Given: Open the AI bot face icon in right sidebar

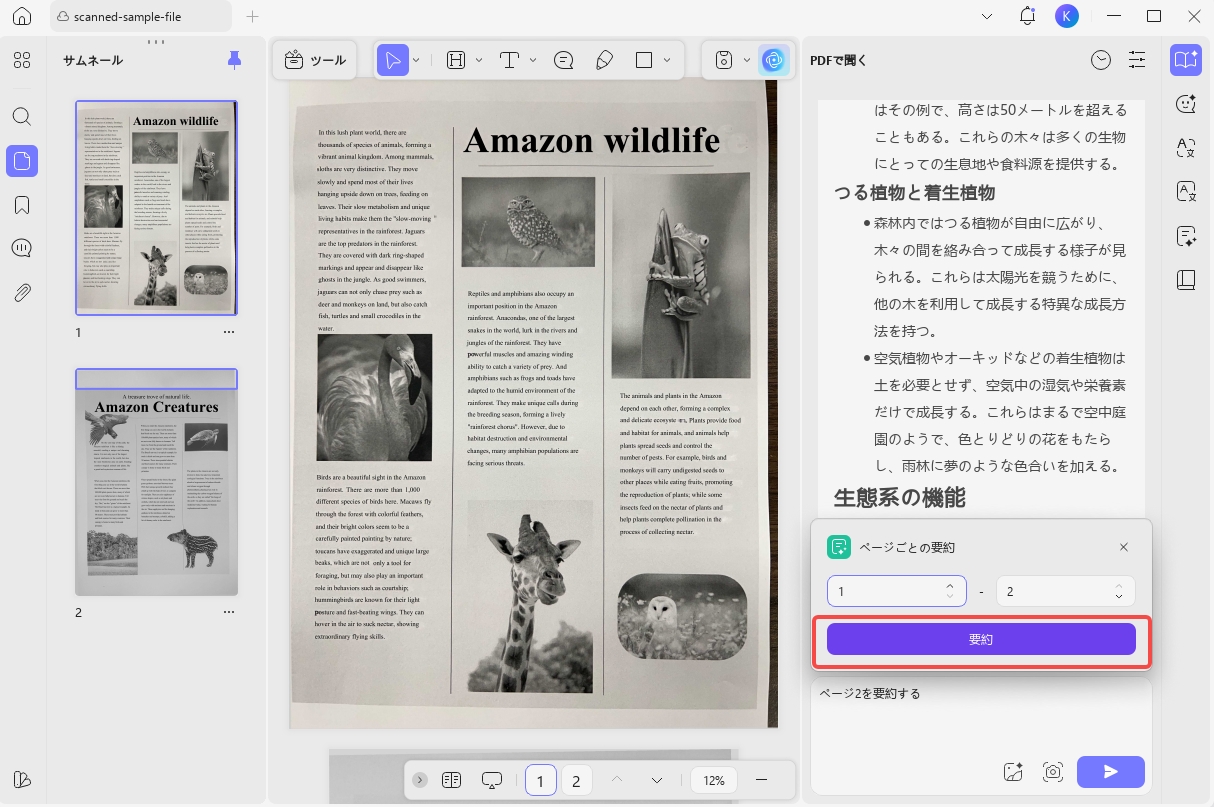Looking at the screenshot, I should click(1186, 104).
